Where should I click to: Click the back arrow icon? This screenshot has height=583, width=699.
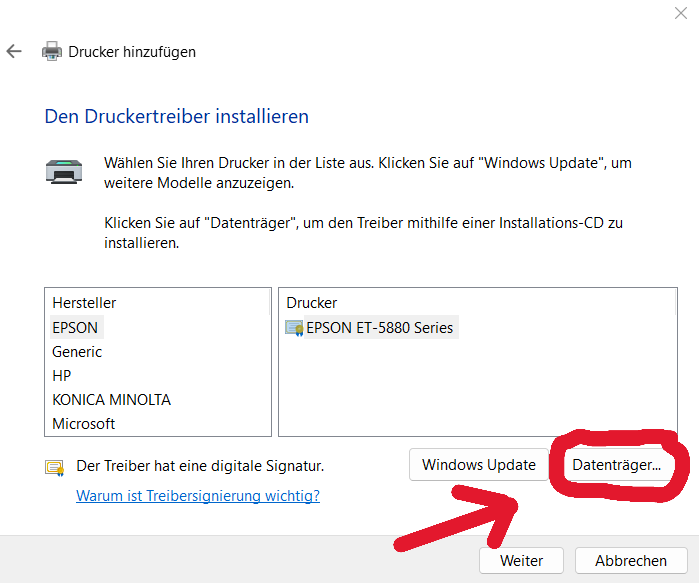14,51
